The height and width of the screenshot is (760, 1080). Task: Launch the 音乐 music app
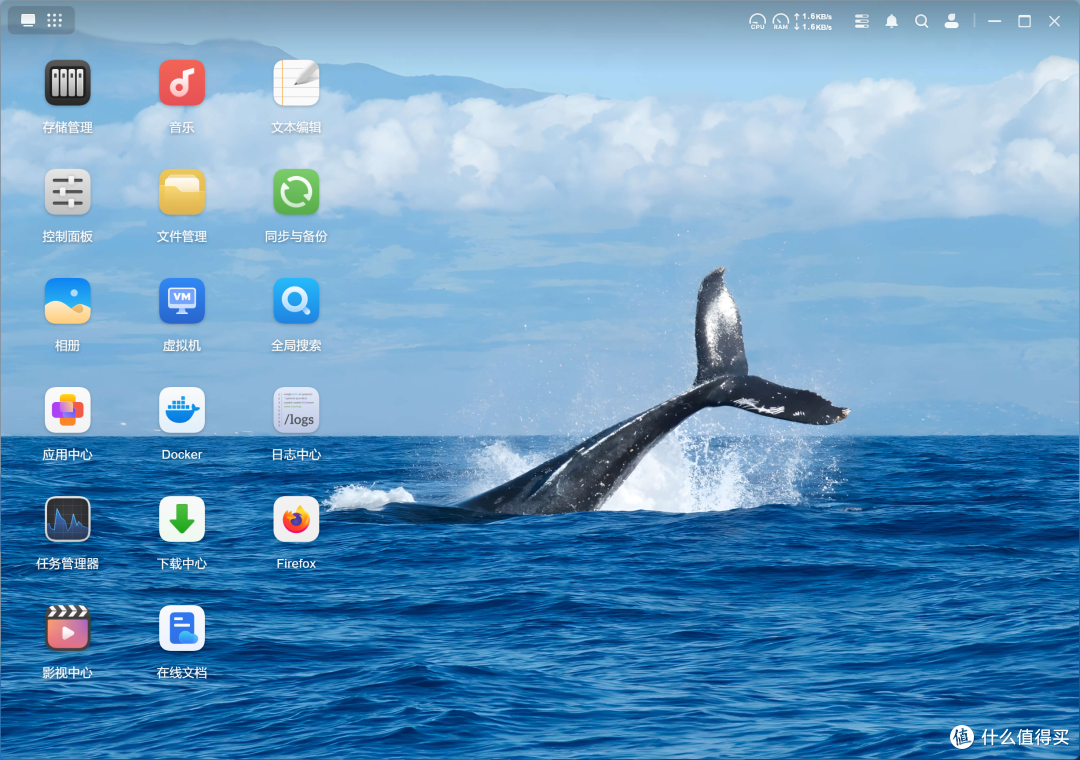(182, 83)
